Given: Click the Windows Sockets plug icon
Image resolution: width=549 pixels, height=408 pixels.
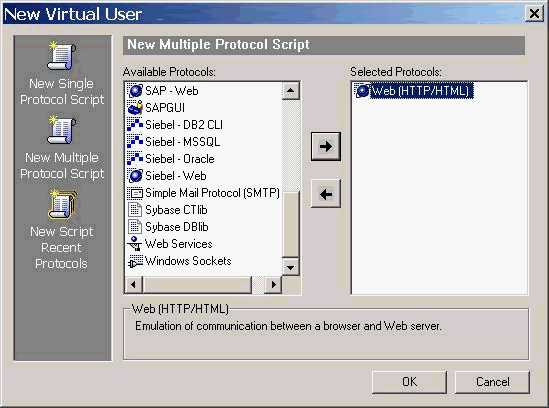Looking at the screenshot, I should pyautogui.click(x=135, y=261).
